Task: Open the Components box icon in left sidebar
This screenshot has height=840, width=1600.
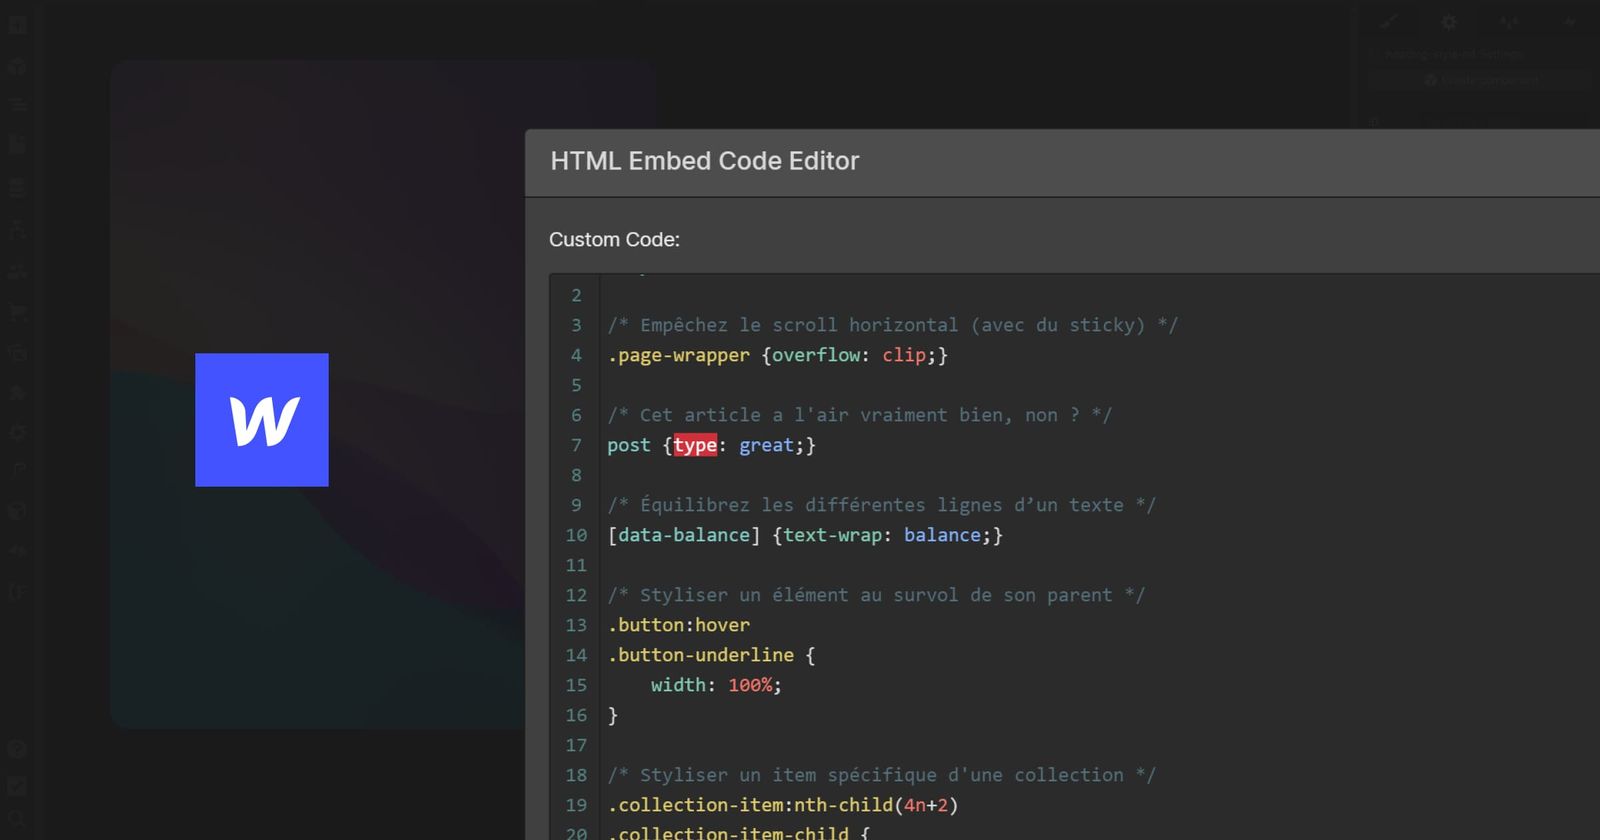Action: click(x=17, y=67)
